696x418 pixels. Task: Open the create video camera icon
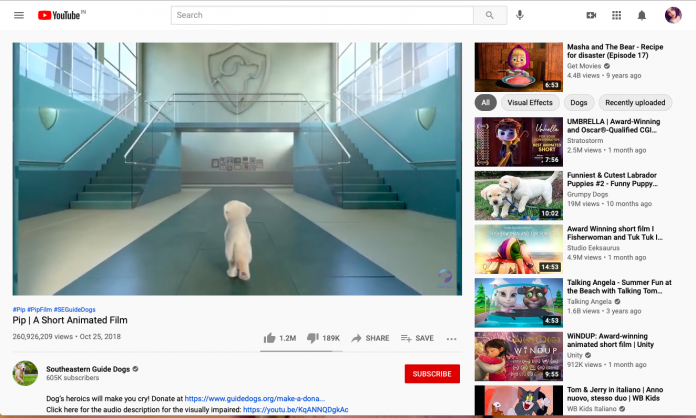tap(591, 16)
